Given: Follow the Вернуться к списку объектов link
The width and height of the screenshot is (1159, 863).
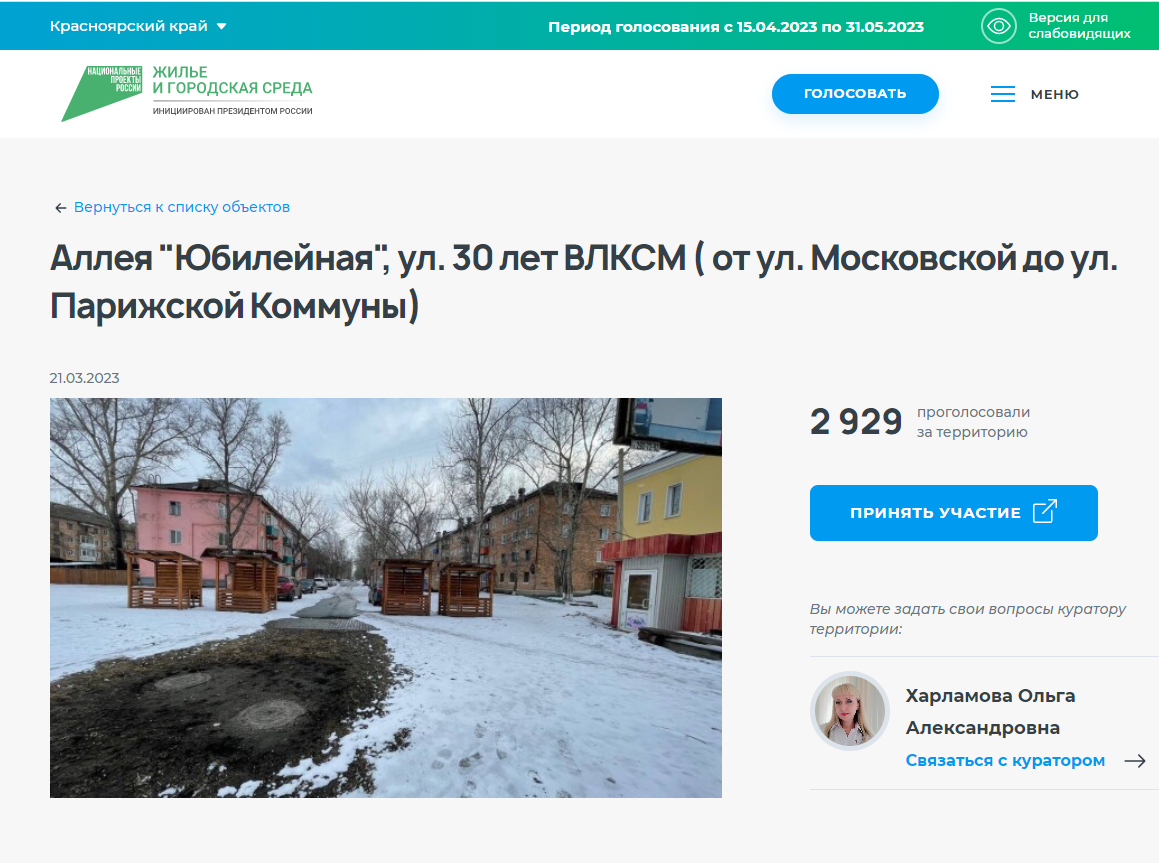Looking at the screenshot, I should tap(182, 207).
